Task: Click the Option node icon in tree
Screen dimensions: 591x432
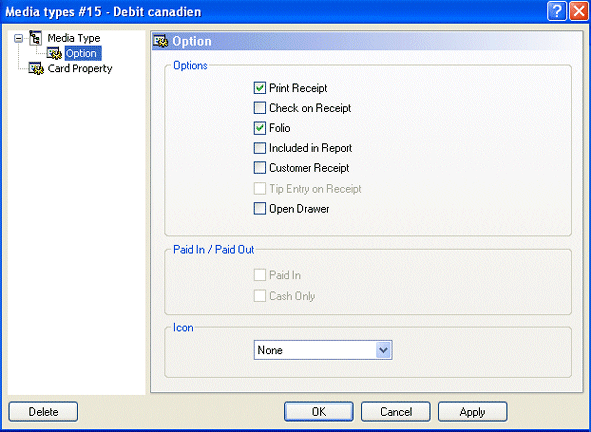Action: click(x=54, y=53)
